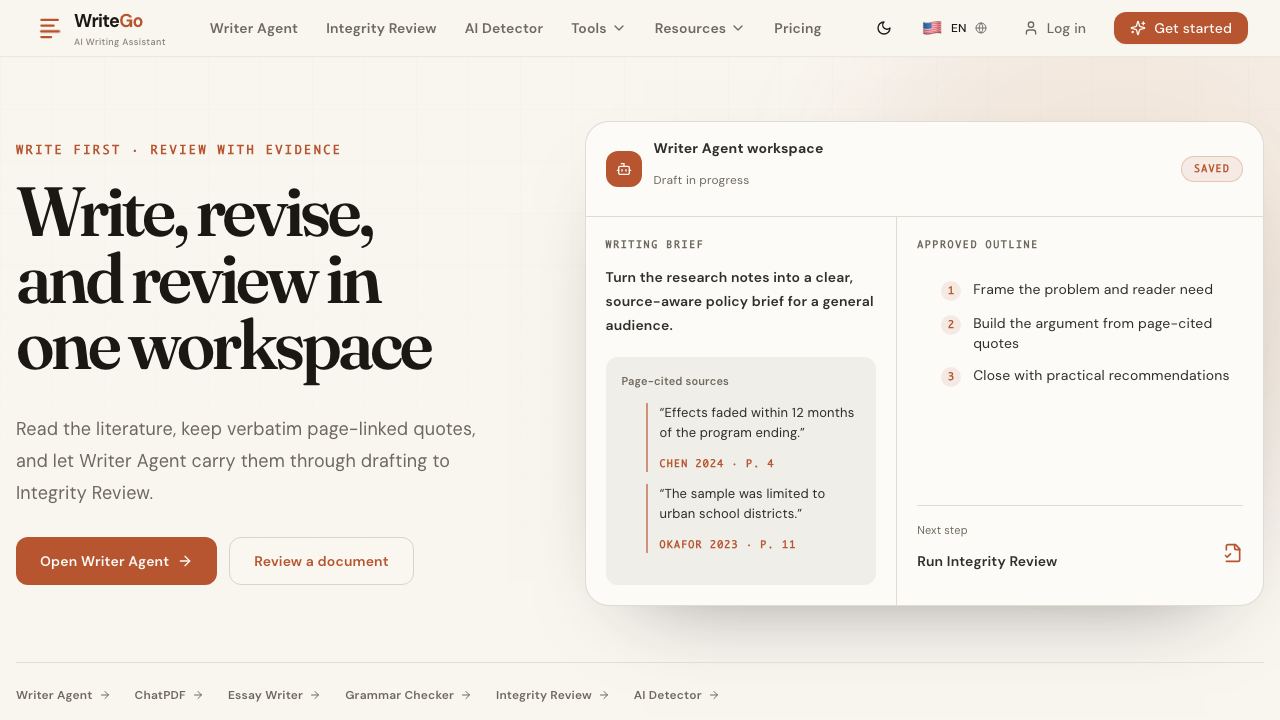Click the arrow in Open Writer Agent button
1280x720 pixels.
point(185,561)
